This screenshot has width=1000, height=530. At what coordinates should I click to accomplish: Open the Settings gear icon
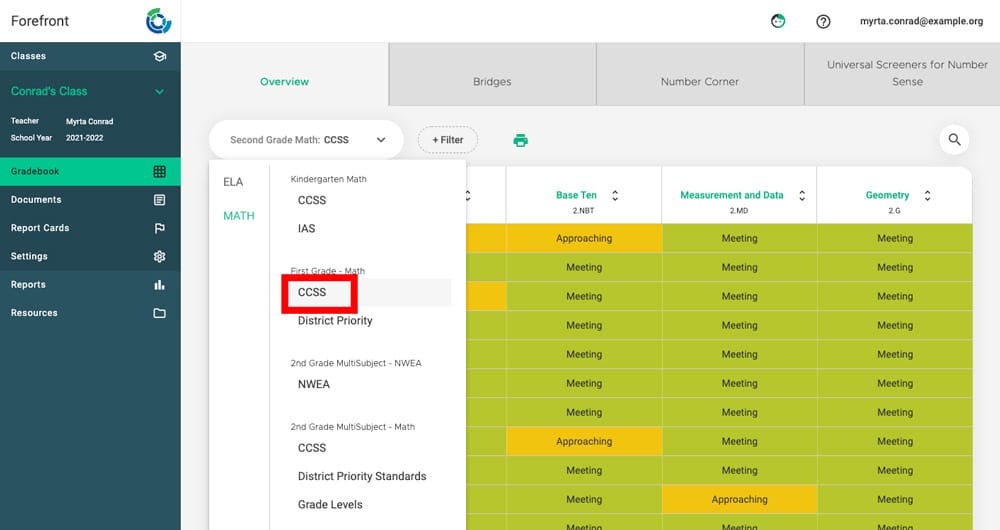click(x=159, y=256)
